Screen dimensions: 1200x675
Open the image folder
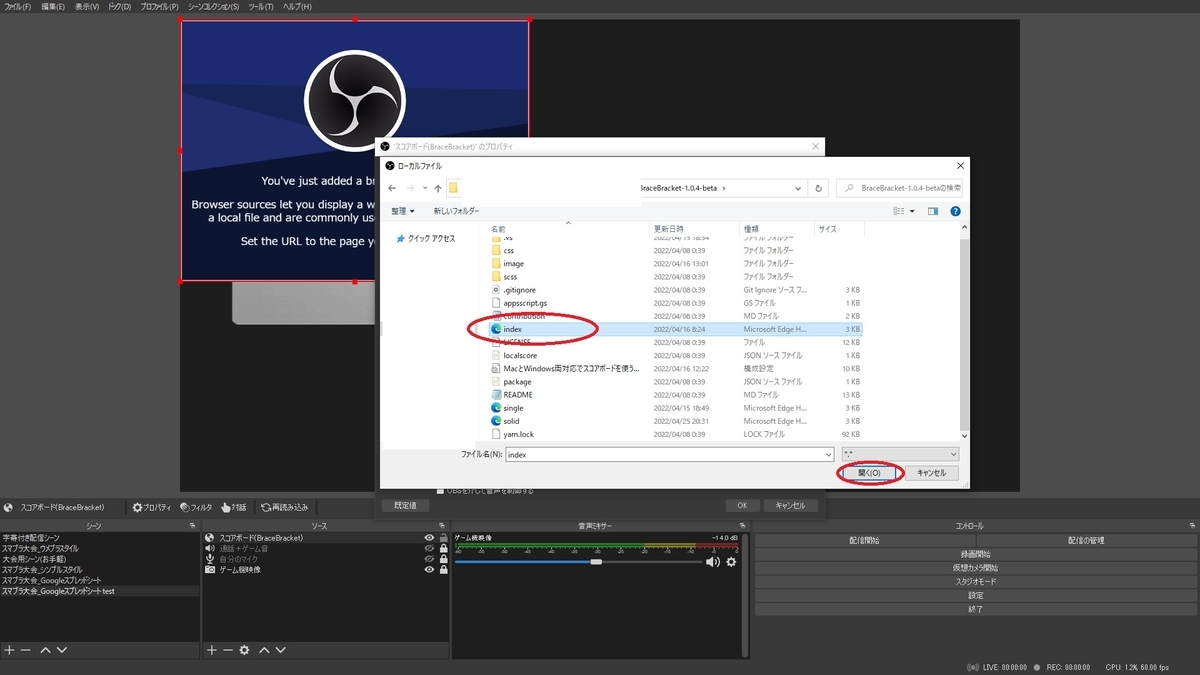pyautogui.click(x=675, y=264)
